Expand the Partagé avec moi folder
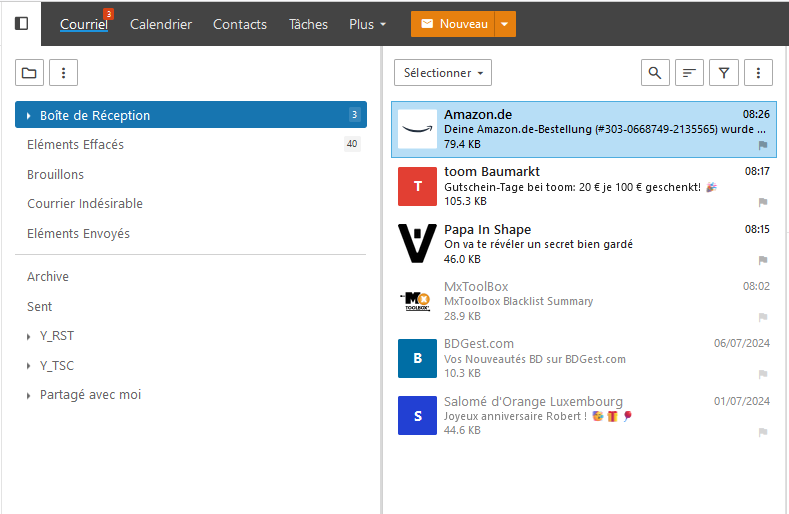This screenshot has height=514, width=789. tap(29, 396)
